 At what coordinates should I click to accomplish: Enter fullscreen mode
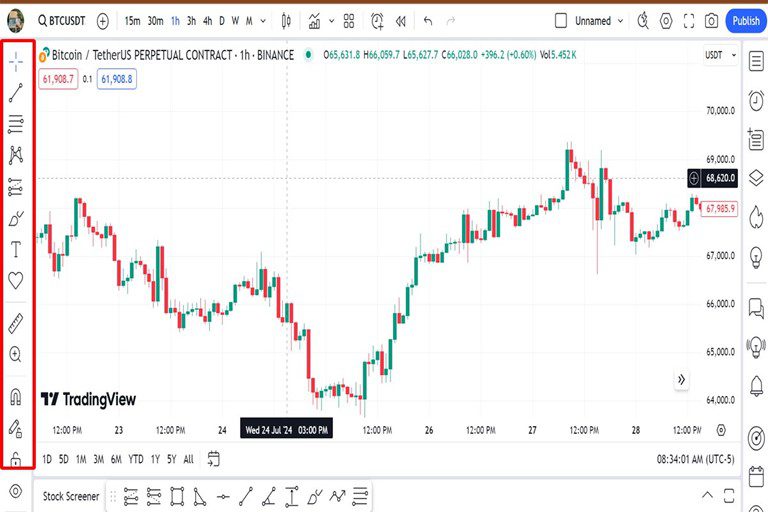[689, 21]
